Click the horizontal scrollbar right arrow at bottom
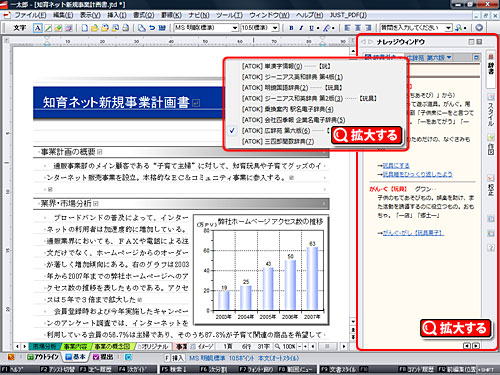Viewport: 500px width, 375px height. pos(344,347)
